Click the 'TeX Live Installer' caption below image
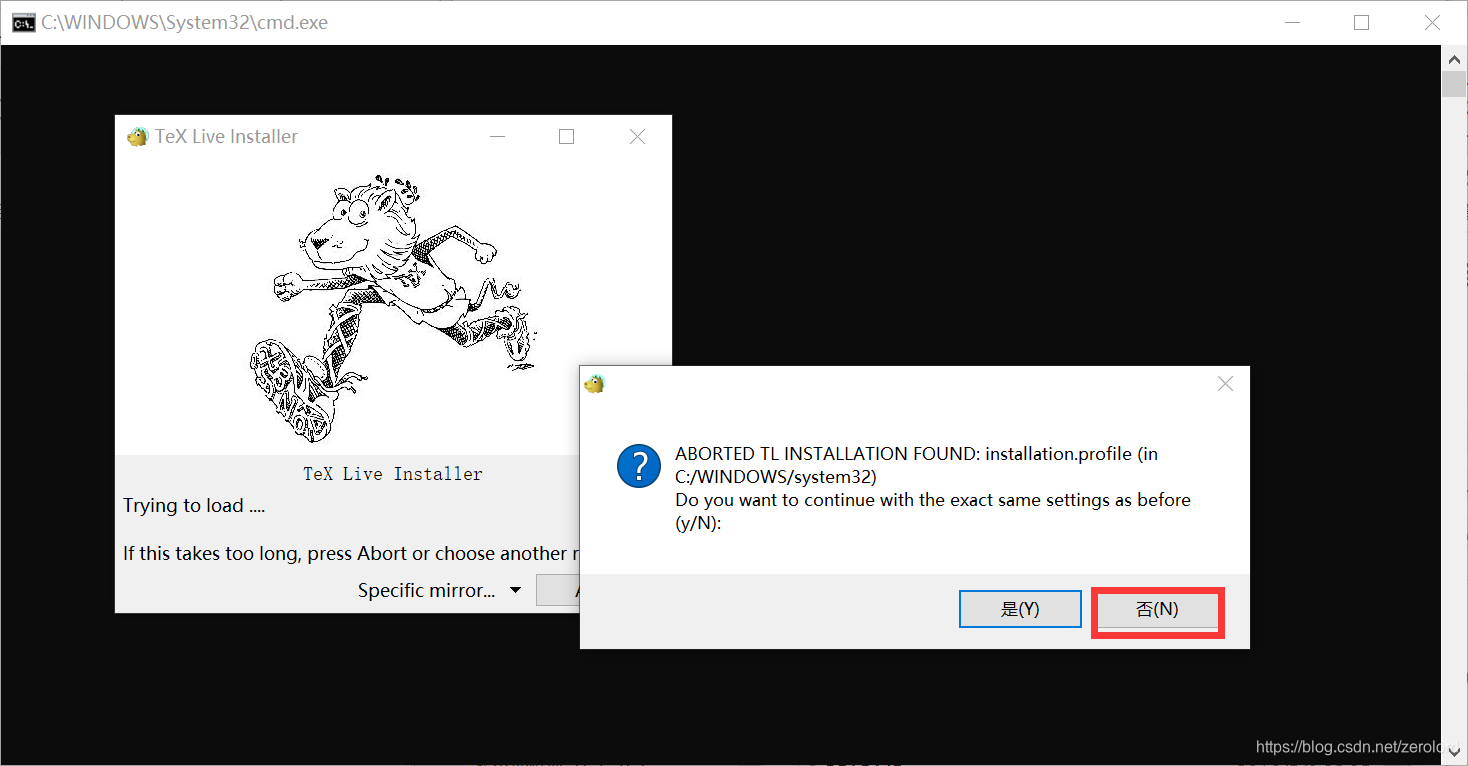 [x=393, y=474]
